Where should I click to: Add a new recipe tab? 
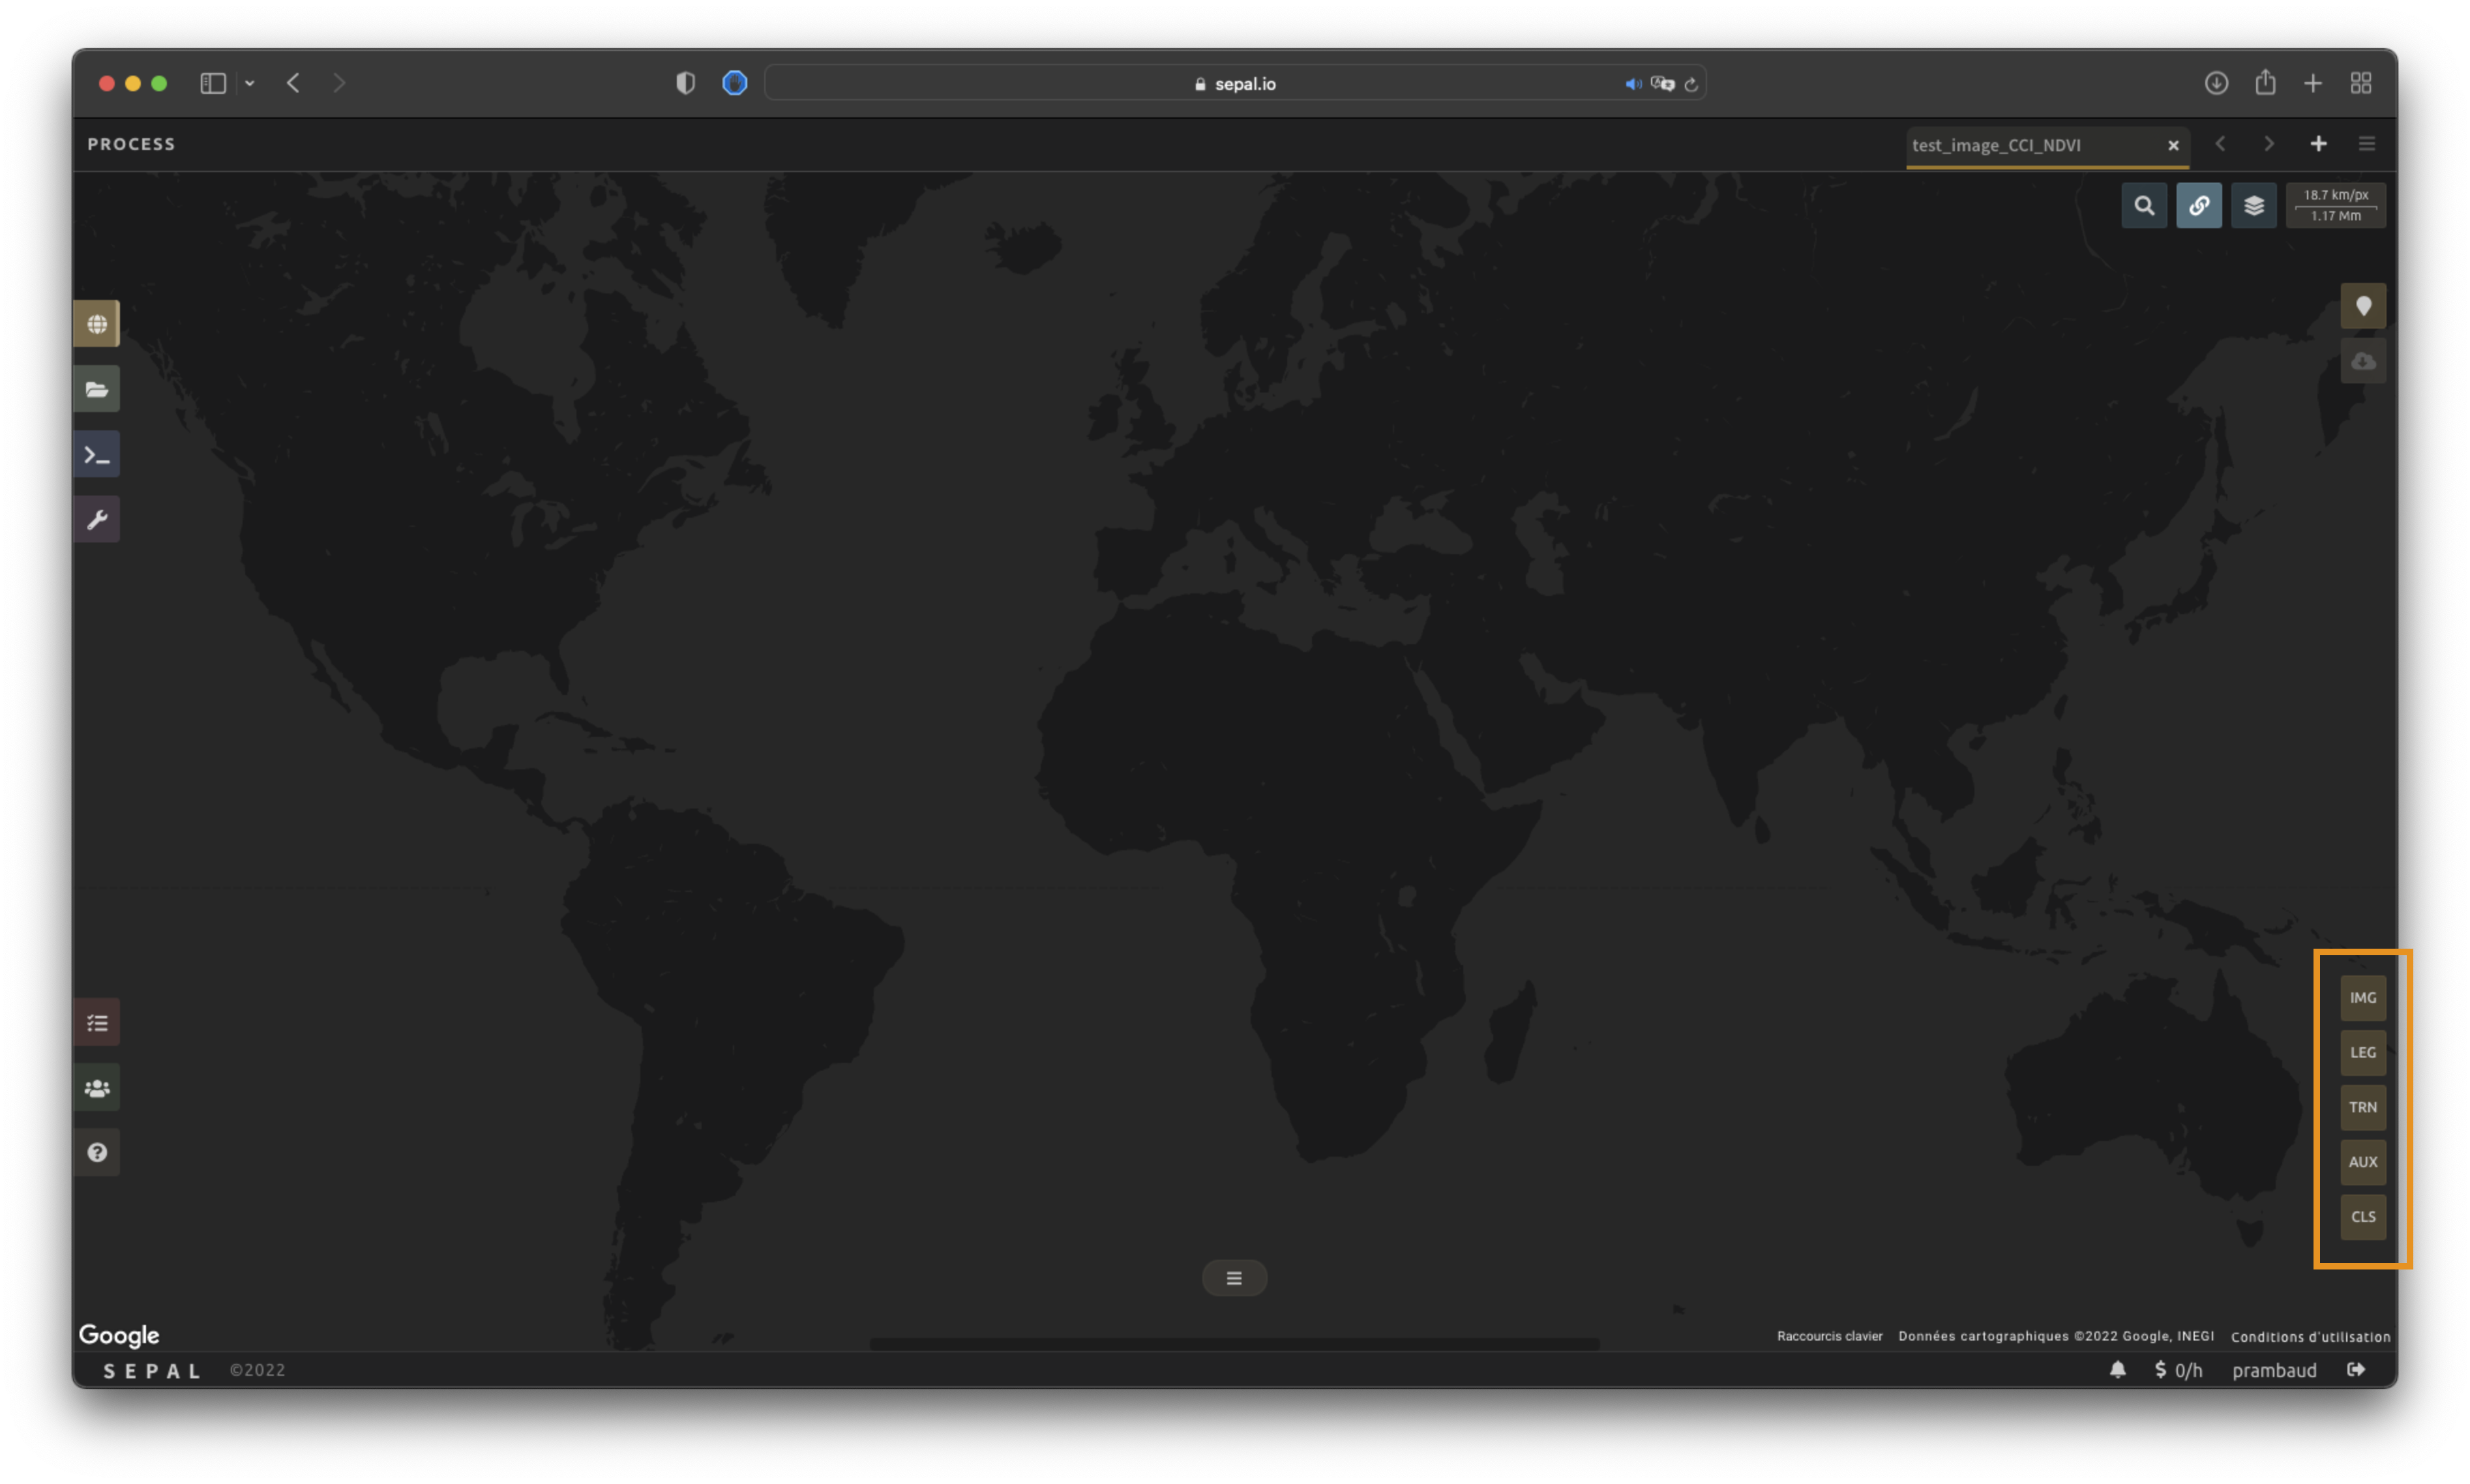[x=2318, y=144]
